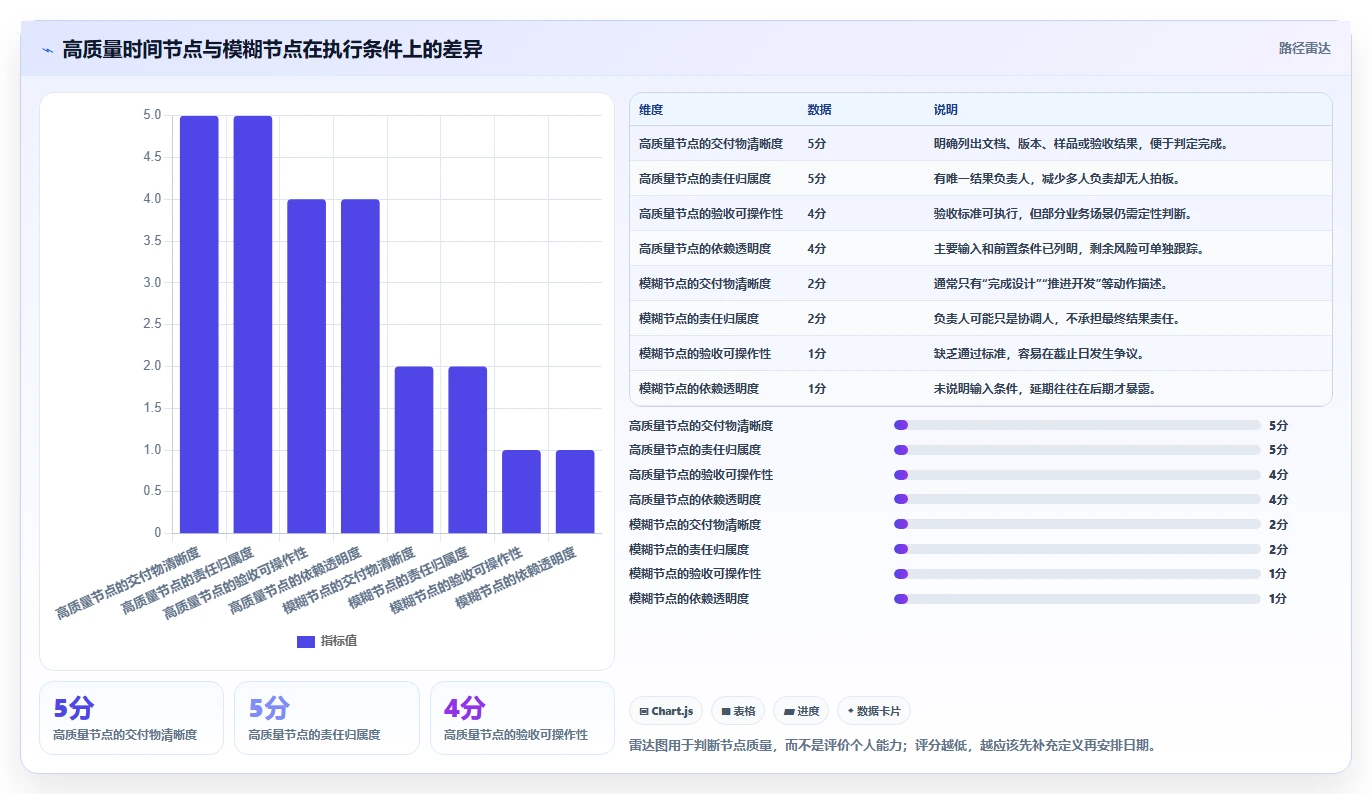Viewport: 1372px width, 794px height.
Task: Click the 5.0 label on chart y-axis
Action: click(x=152, y=115)
